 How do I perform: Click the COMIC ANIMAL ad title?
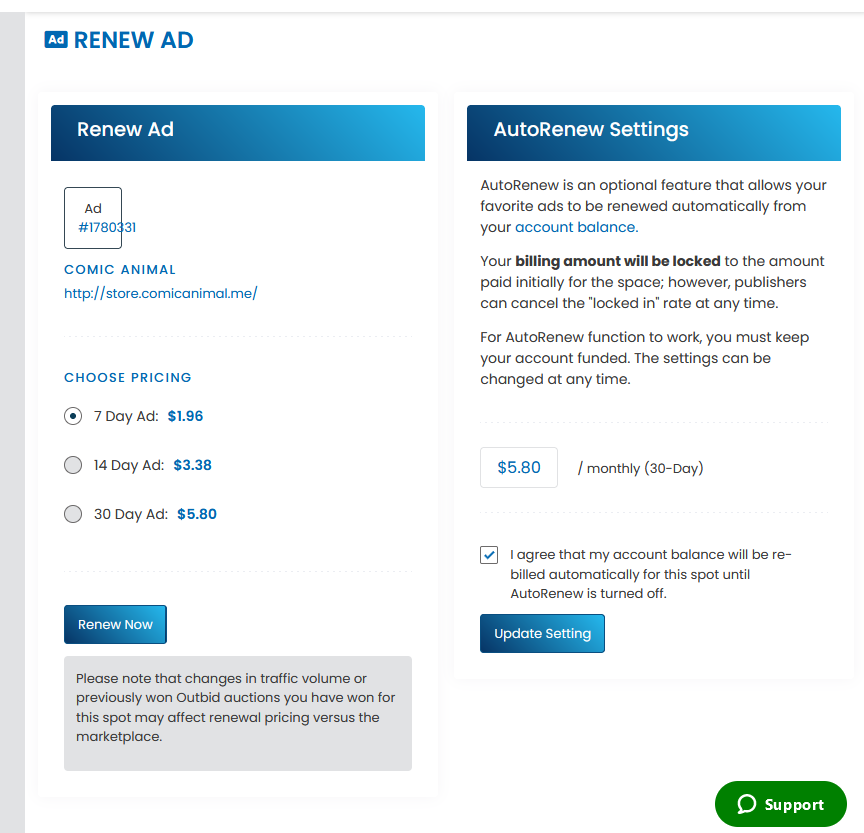pos(120,269)
